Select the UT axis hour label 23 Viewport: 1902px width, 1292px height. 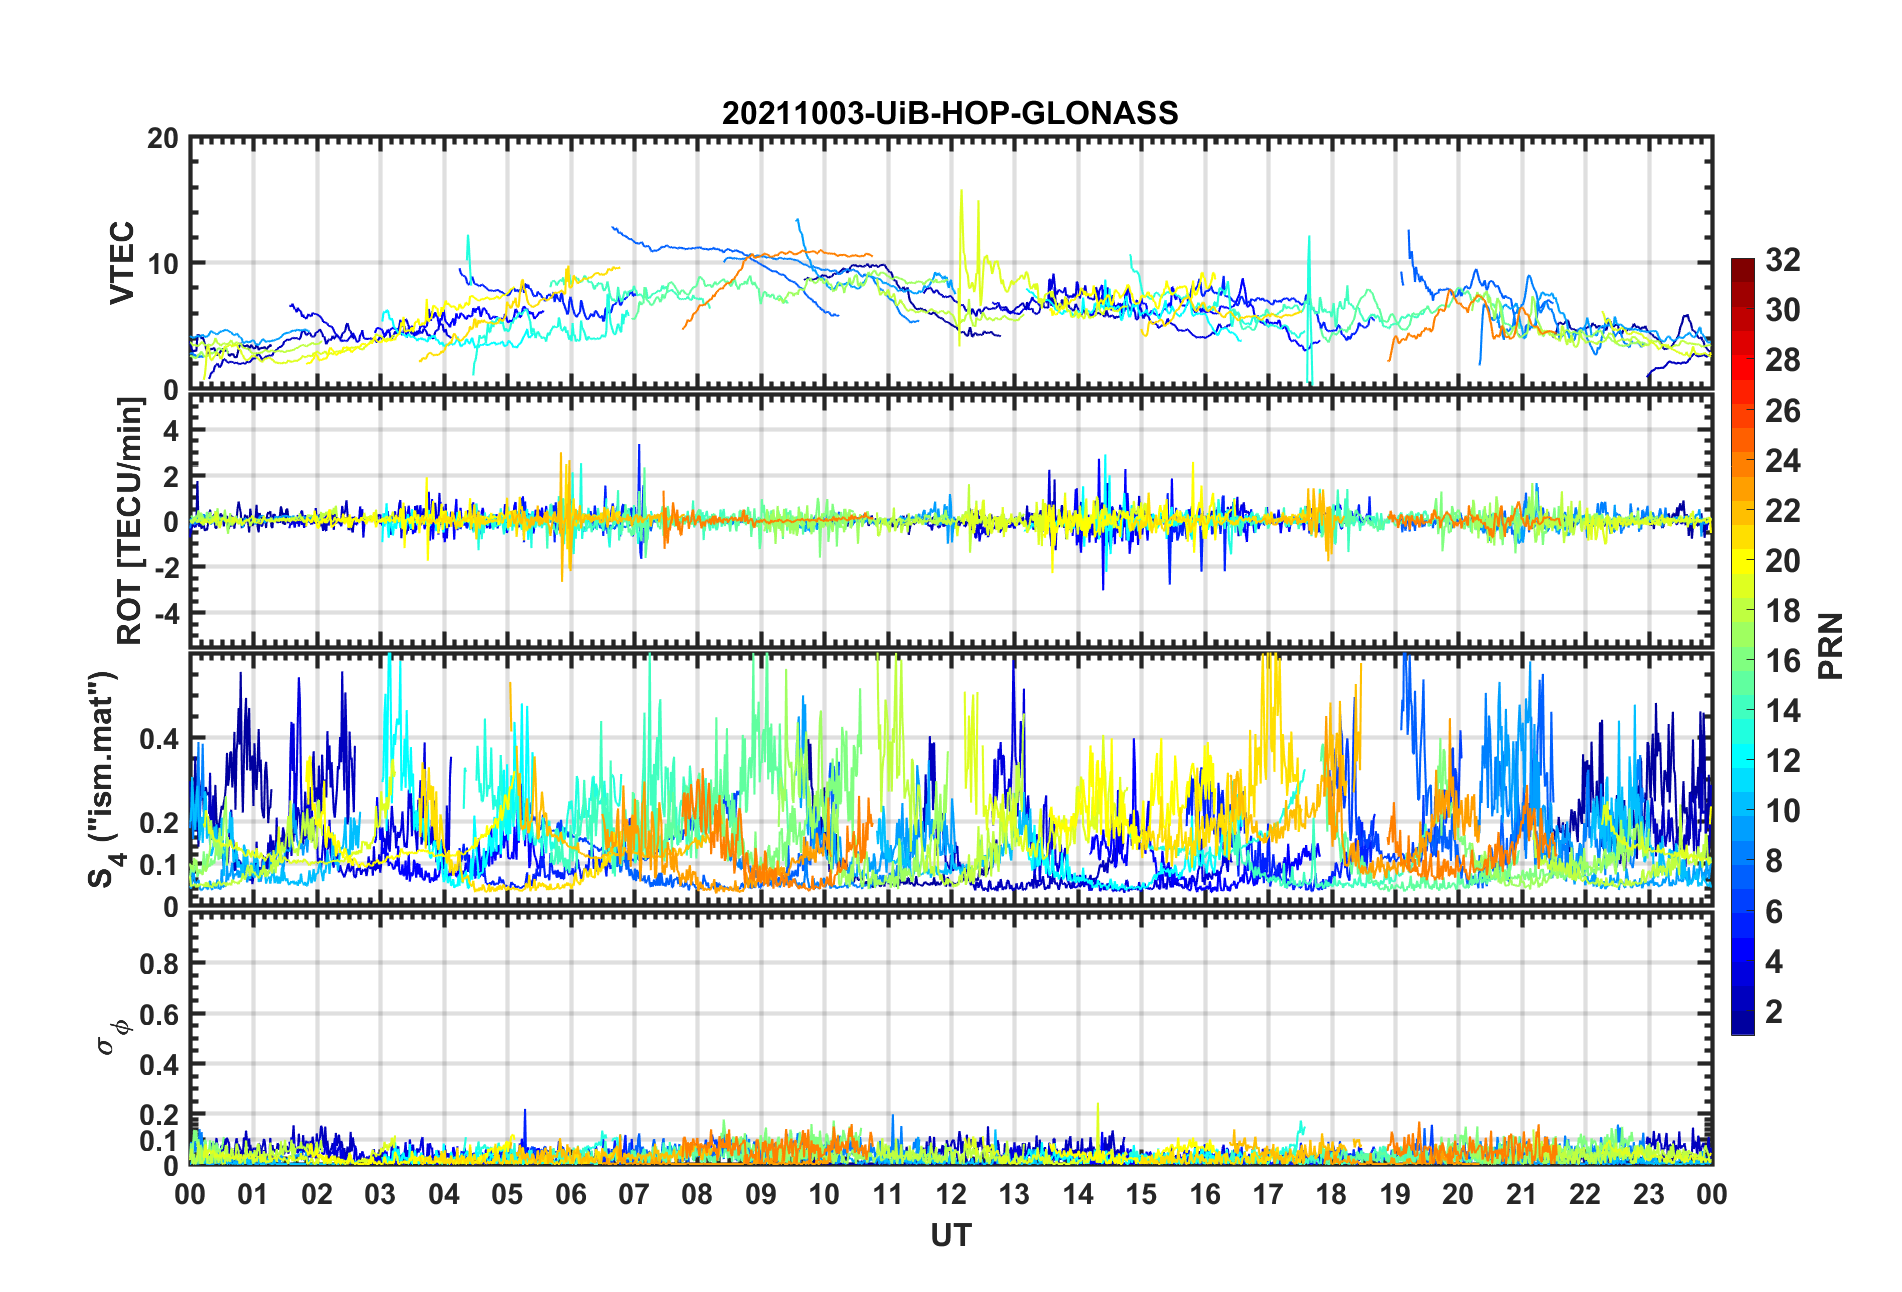(x=1648, y=1194)
